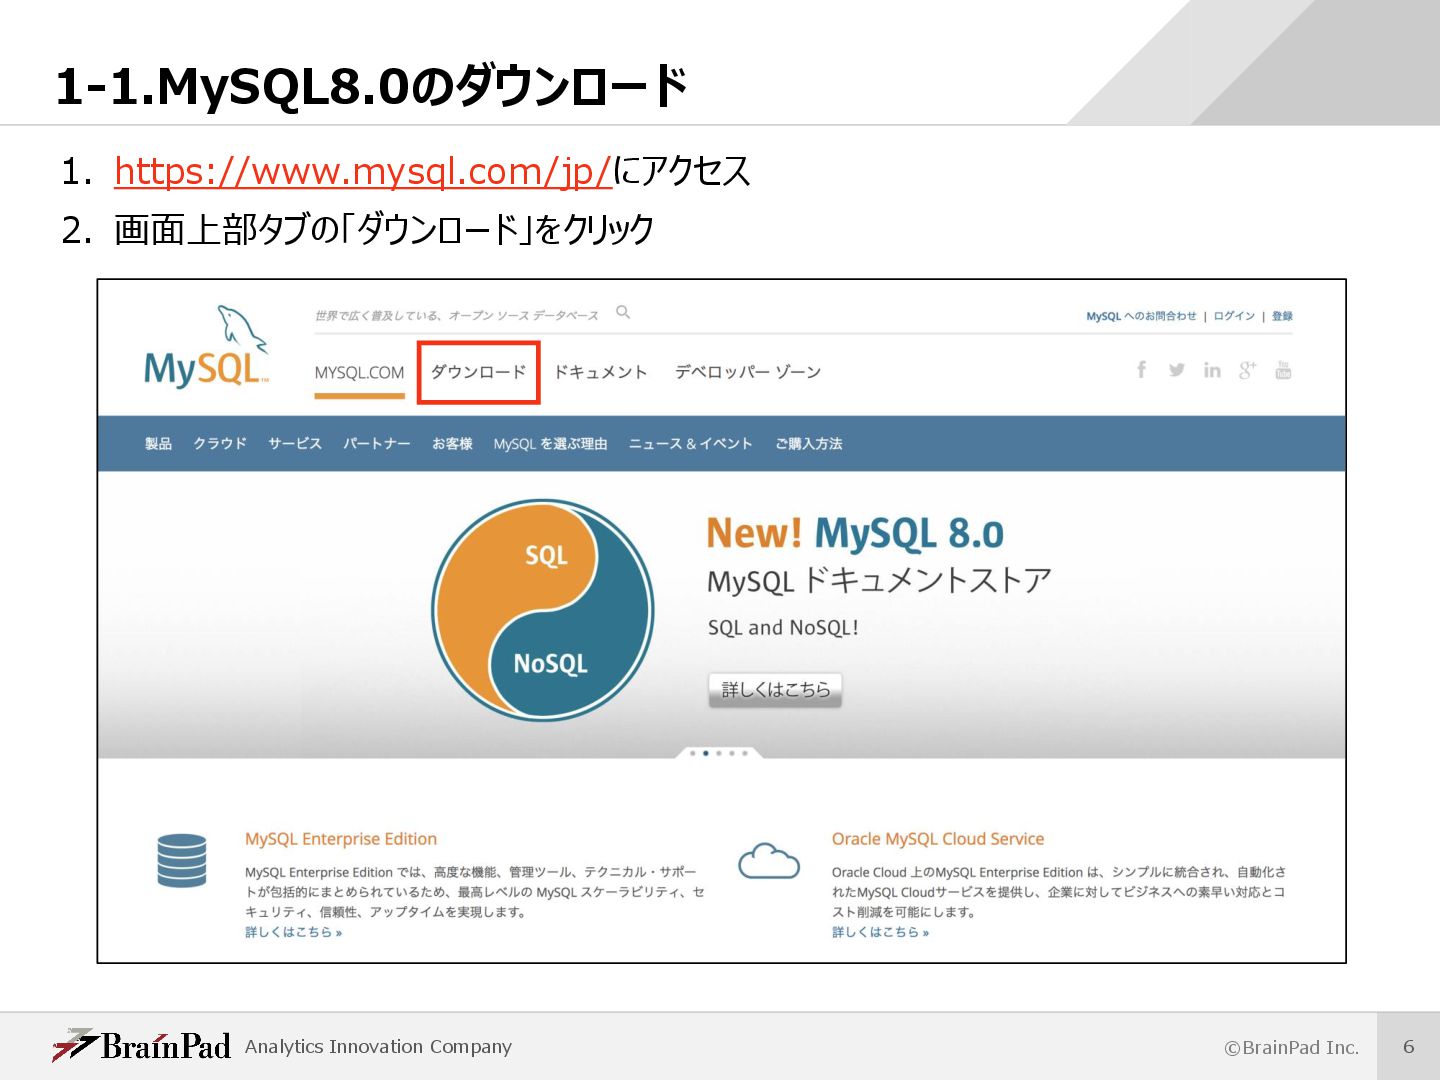Open ニュース & イベント menu item

(690, 444)
